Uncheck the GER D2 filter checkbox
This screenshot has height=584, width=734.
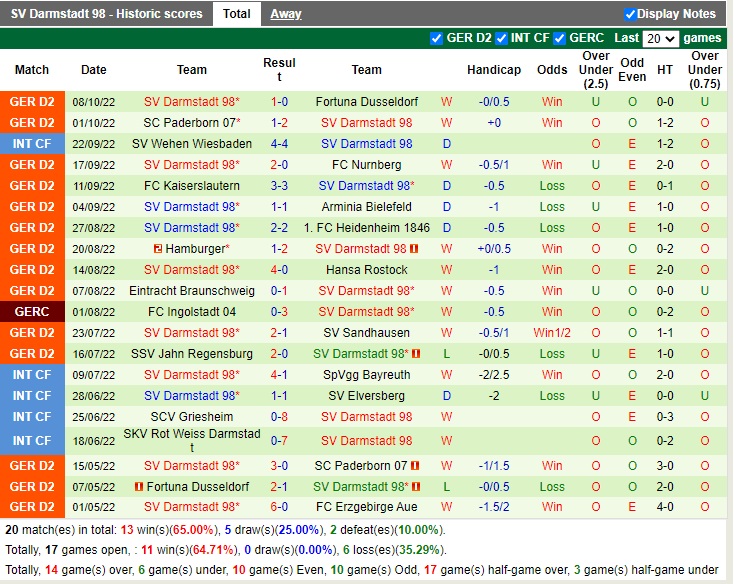point(436,38)
